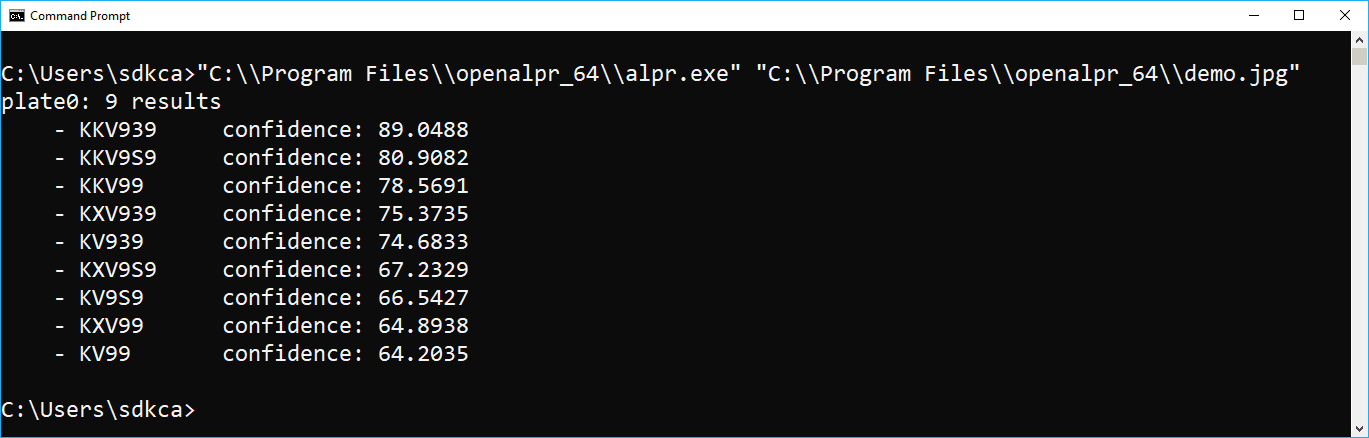Screen dimensions: 1369x438
Task: Click the KXV9S9 plate result
Action: (x=118, y=270)
